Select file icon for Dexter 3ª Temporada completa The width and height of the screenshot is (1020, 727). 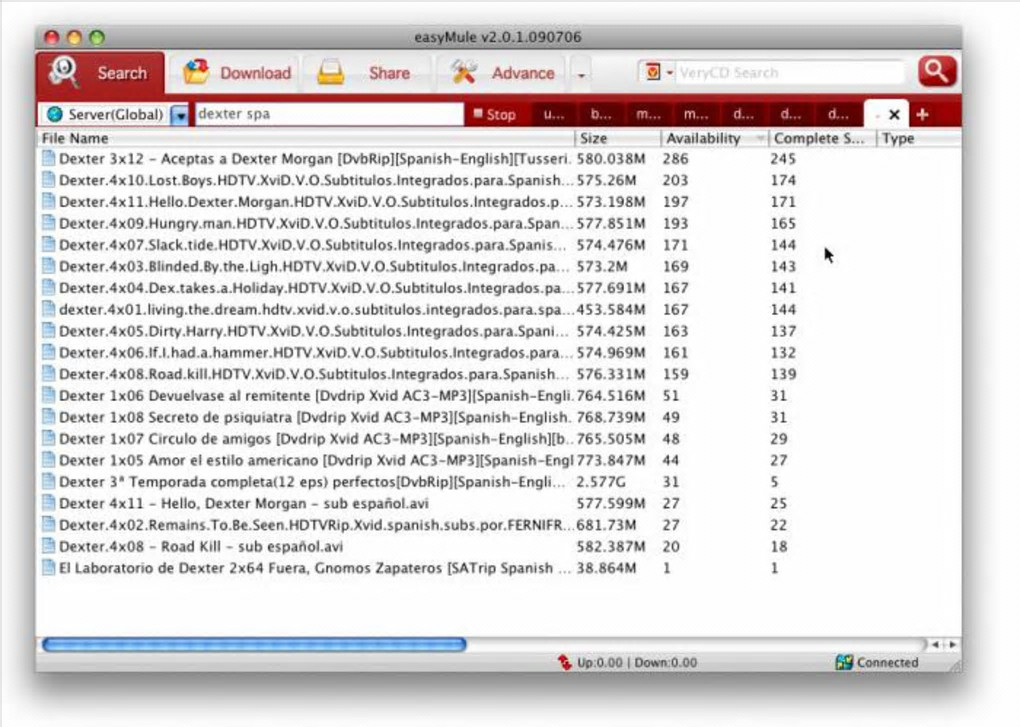(48, 481)
